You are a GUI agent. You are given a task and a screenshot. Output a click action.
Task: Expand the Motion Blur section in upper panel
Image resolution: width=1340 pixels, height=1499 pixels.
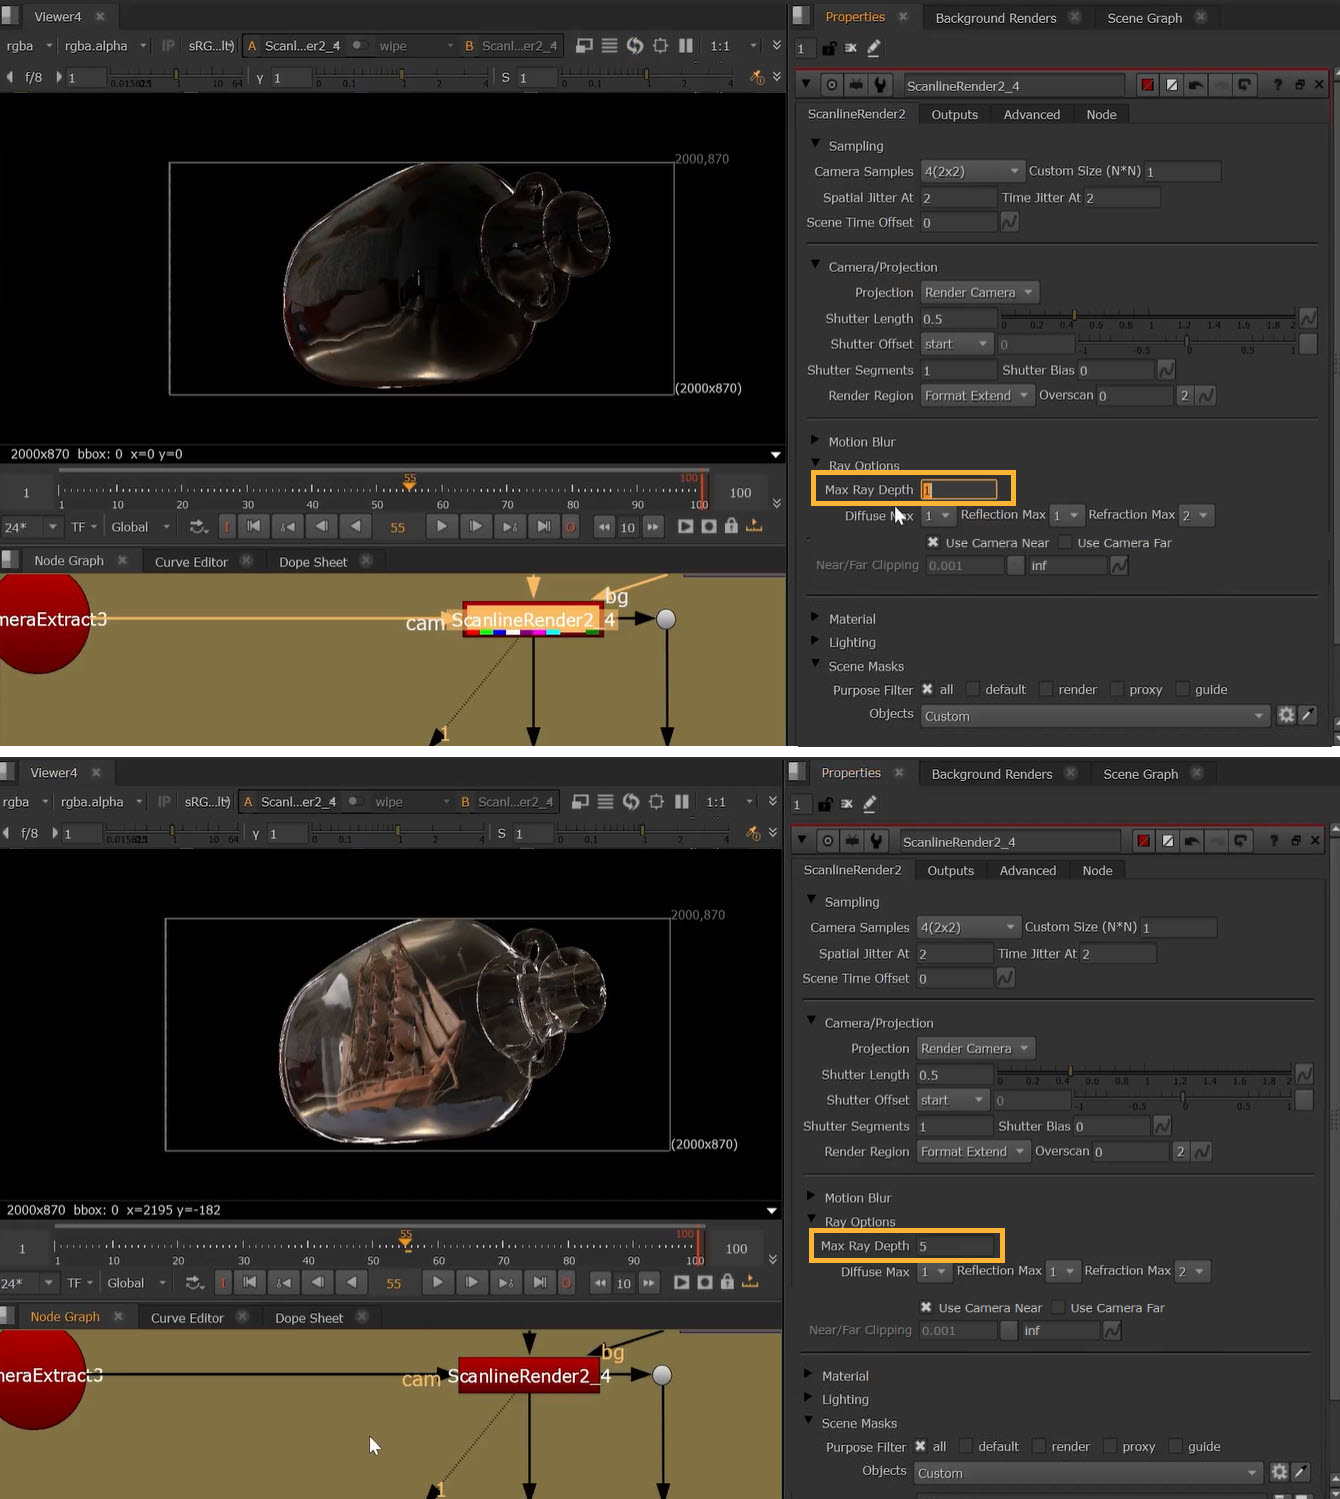click(815, 441)
